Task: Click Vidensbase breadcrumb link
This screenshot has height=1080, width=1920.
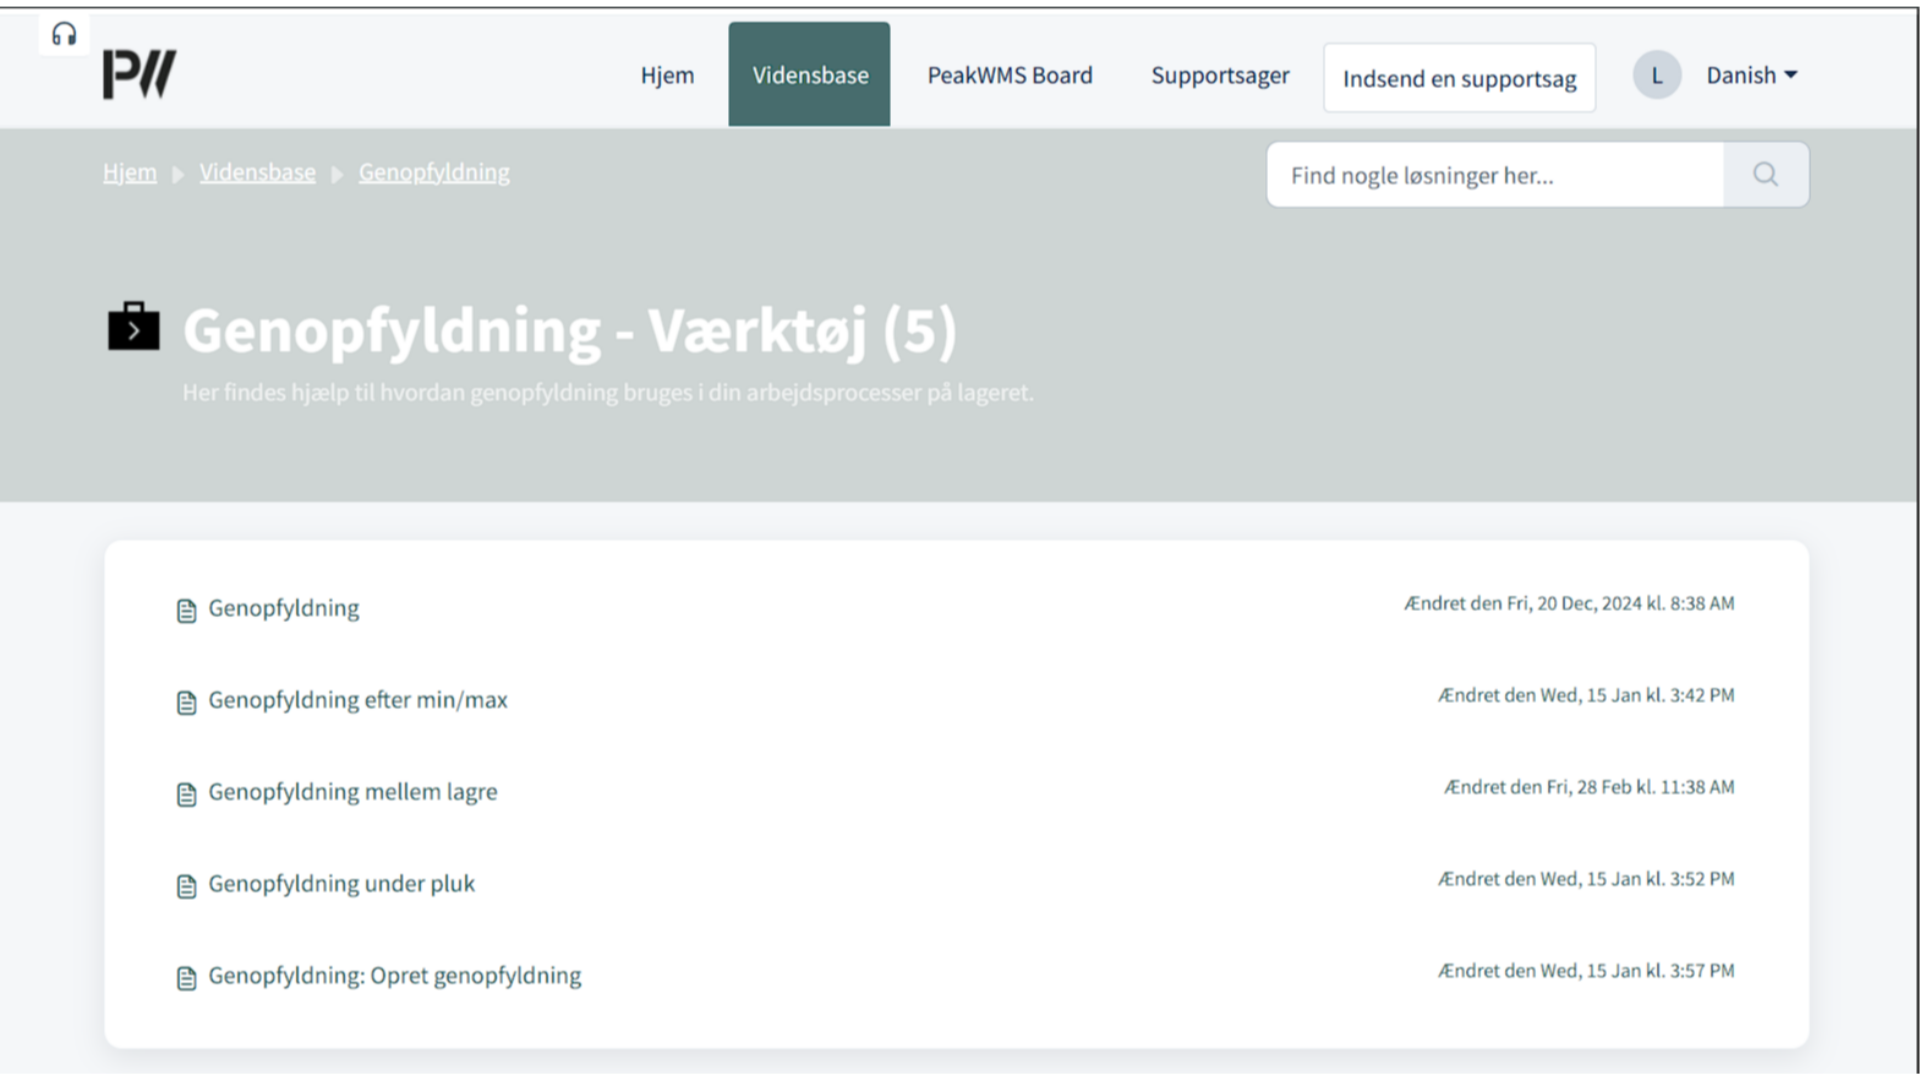Action: [x=257, y=173]
